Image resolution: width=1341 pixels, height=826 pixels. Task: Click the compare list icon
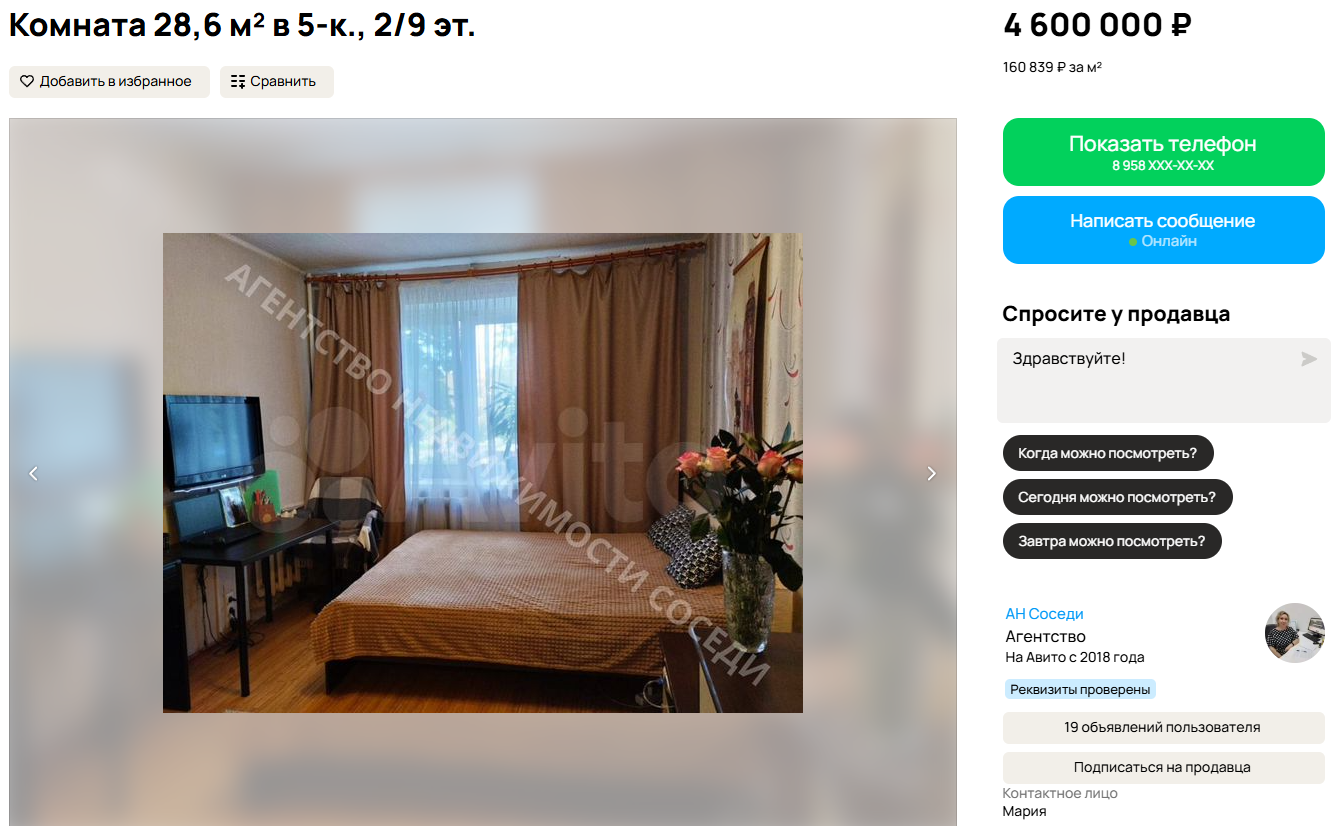coord(238,82)
